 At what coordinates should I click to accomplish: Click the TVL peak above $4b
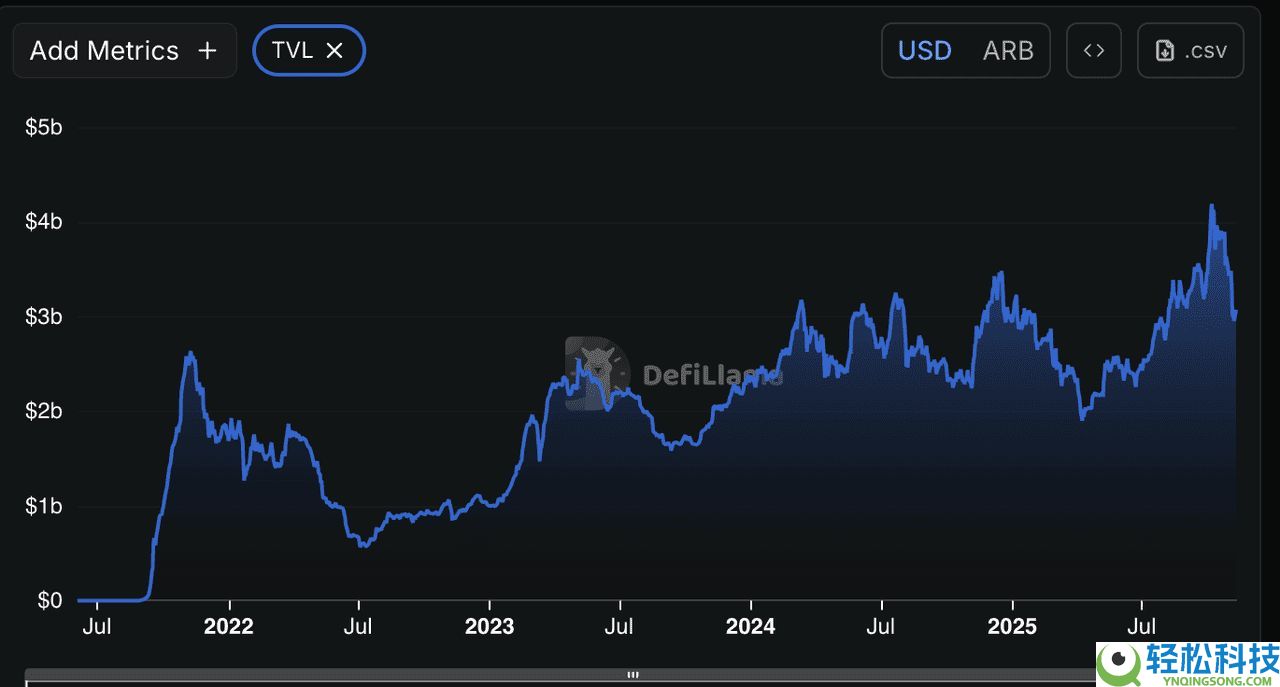[x=1212, y=206]
